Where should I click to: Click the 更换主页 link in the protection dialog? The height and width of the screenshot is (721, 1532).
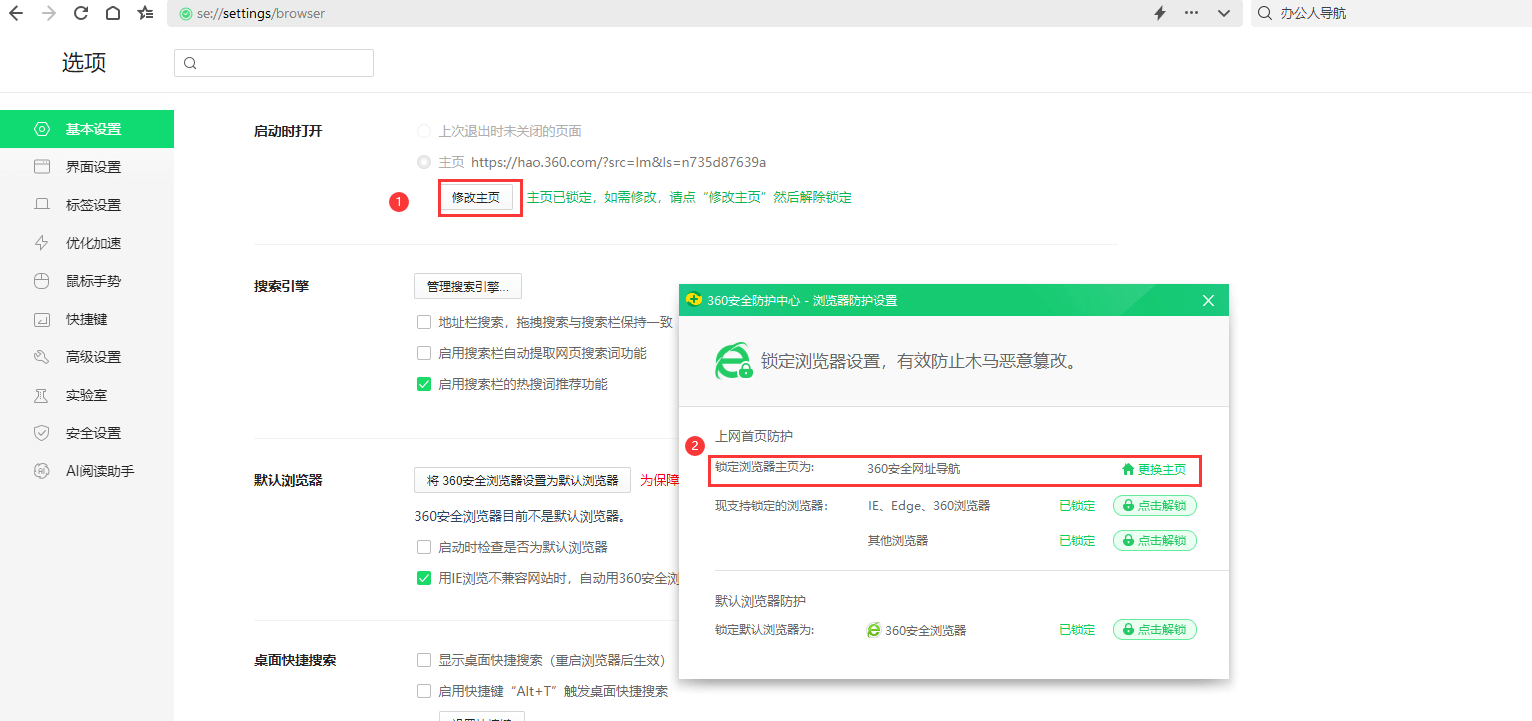pos(1161,470)
